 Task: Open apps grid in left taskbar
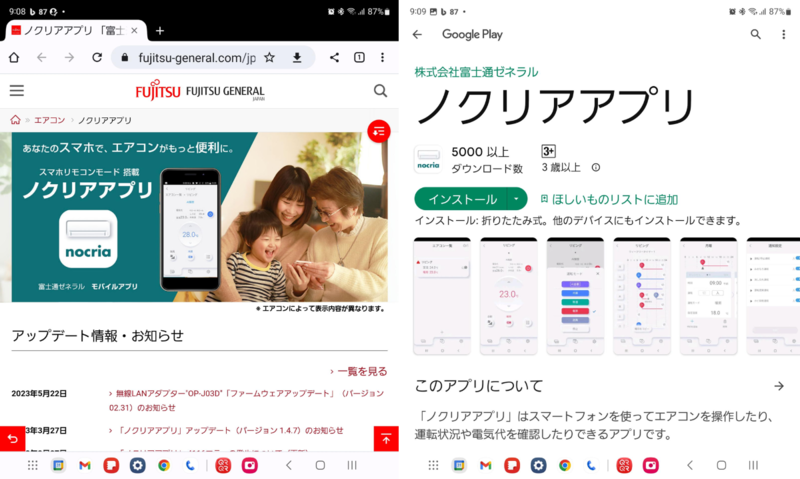pos(33,465)
